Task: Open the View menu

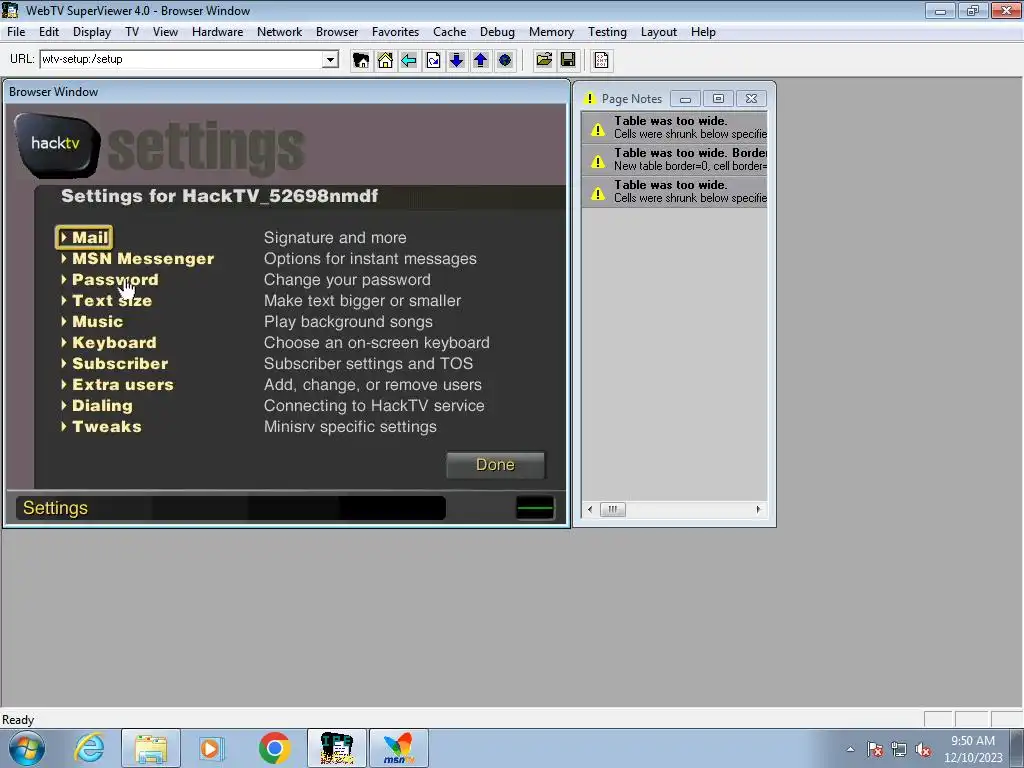Action: (x=165, y=31)
